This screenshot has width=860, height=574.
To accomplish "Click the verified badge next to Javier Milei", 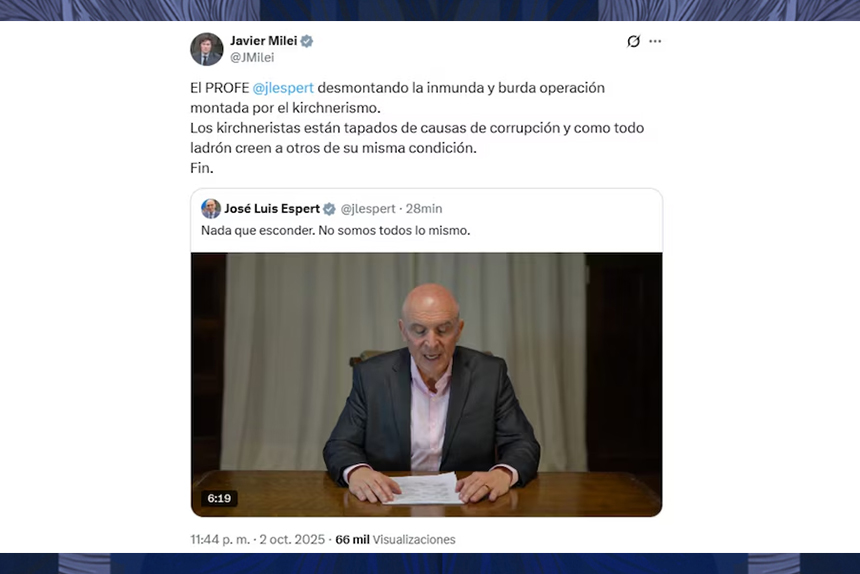I will (307, 41).
